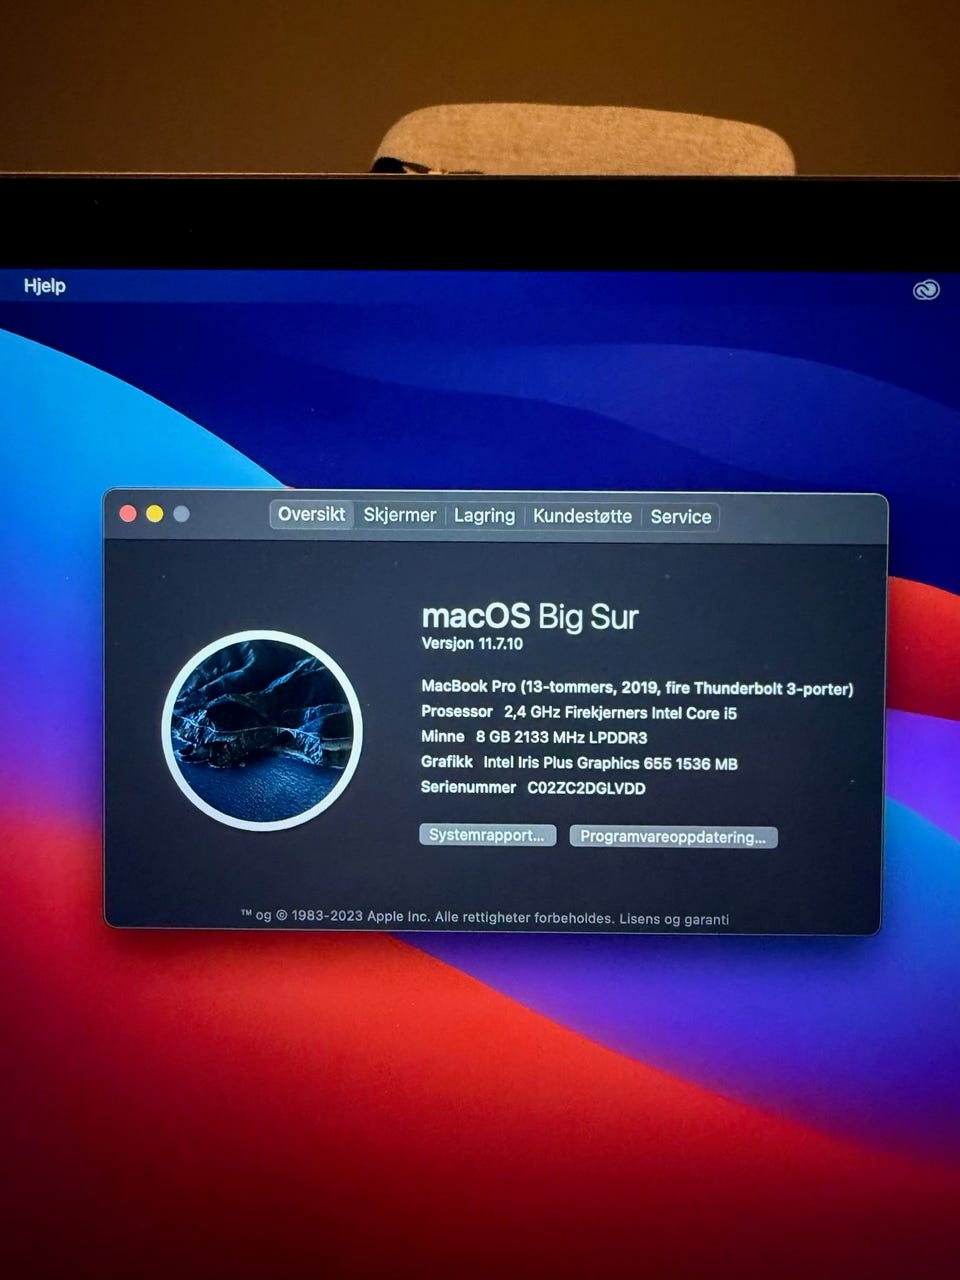Click the 8 GB 2133 MHz LPDDR3 value

tap(561, 738)
